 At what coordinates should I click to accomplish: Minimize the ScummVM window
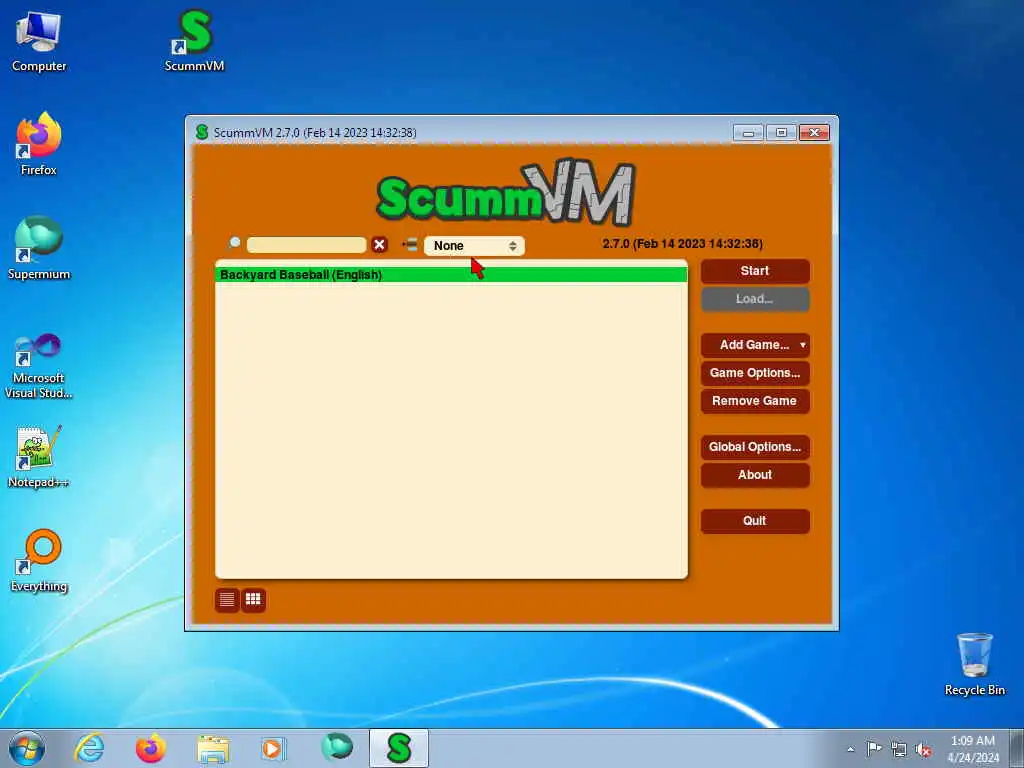748,133
